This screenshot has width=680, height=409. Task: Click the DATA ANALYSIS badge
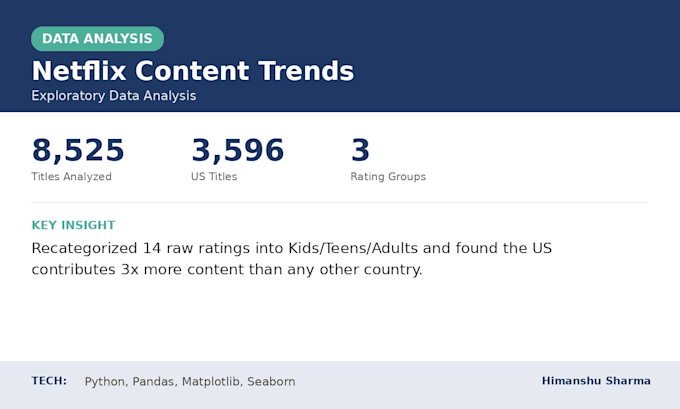97,39
